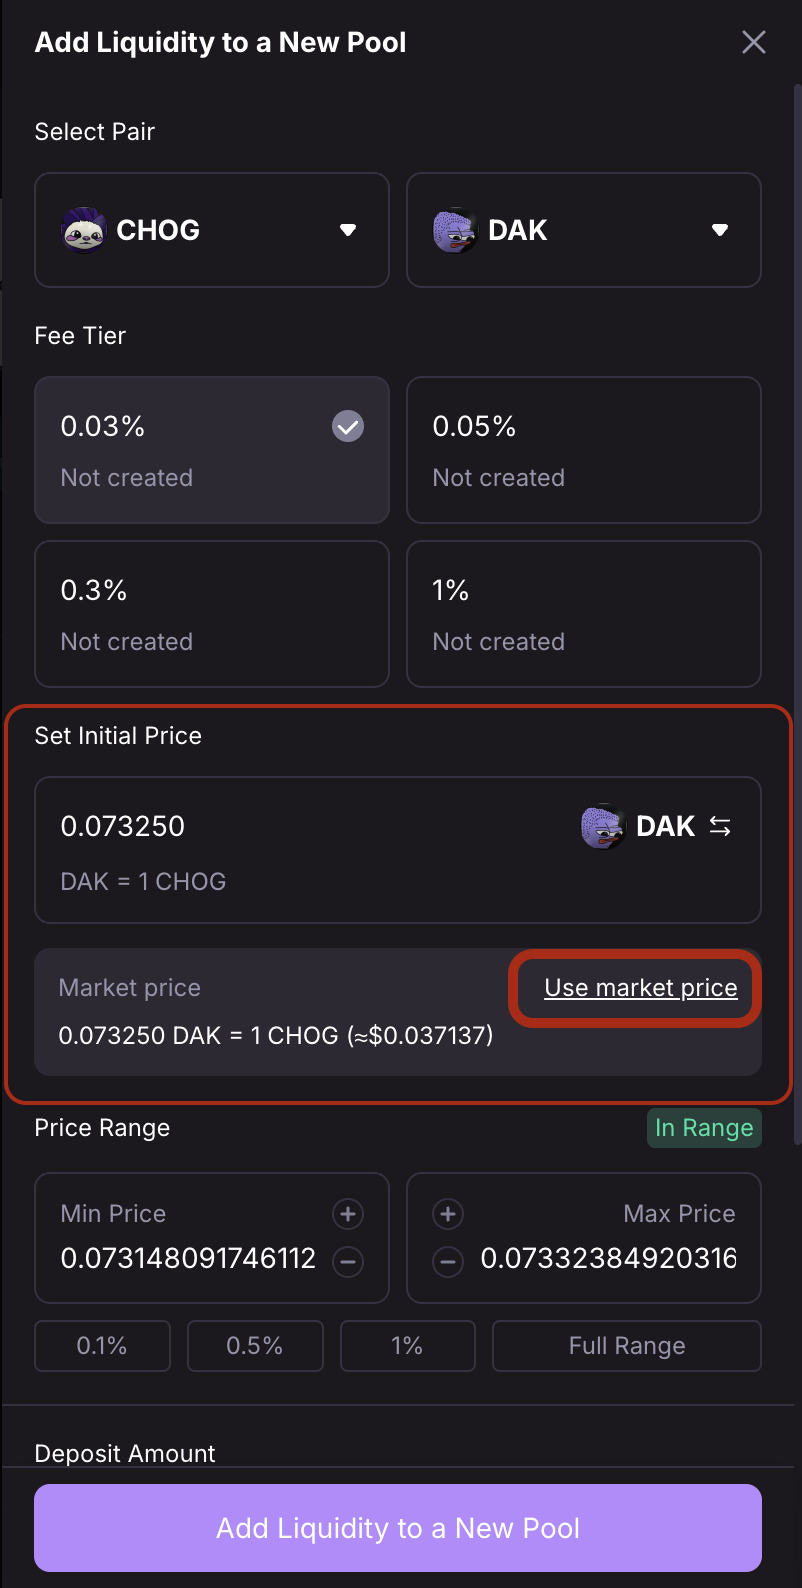Click the CHOG token avatar icon
Viewport: 802px width, 1588px height.
(x=84, y=231)
